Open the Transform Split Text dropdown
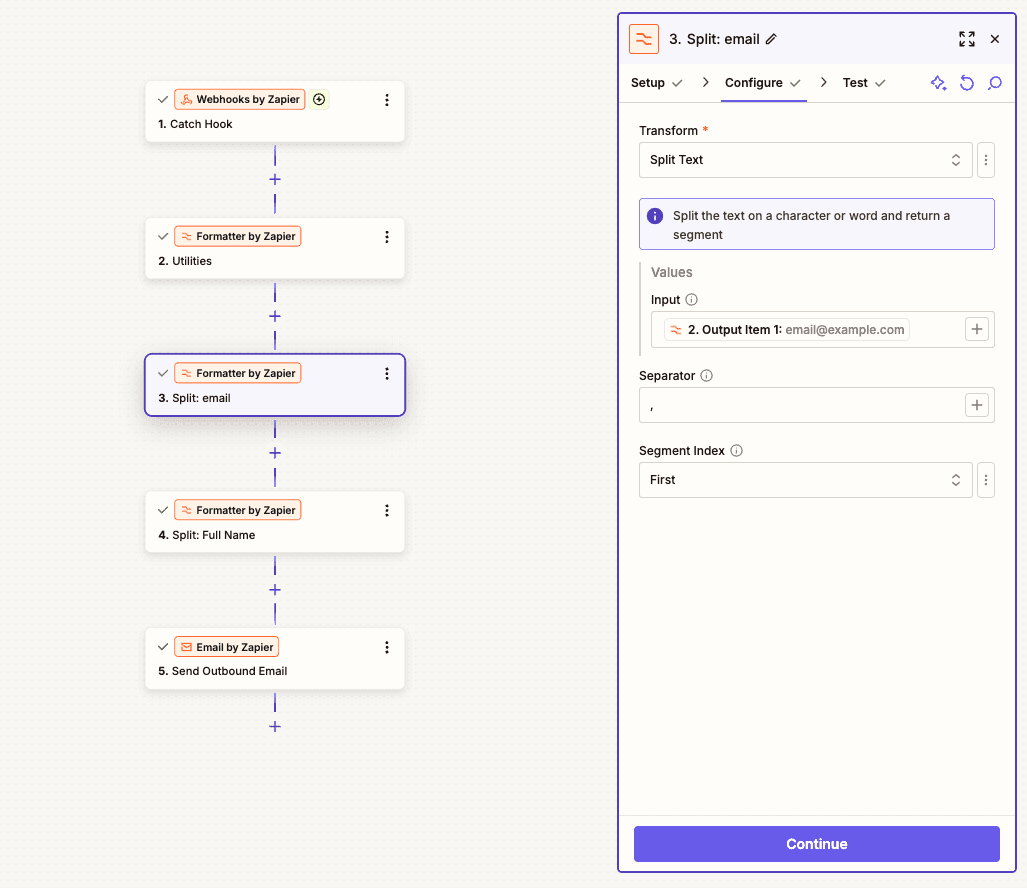The image size is (1027, 888). tap(806, 160)
